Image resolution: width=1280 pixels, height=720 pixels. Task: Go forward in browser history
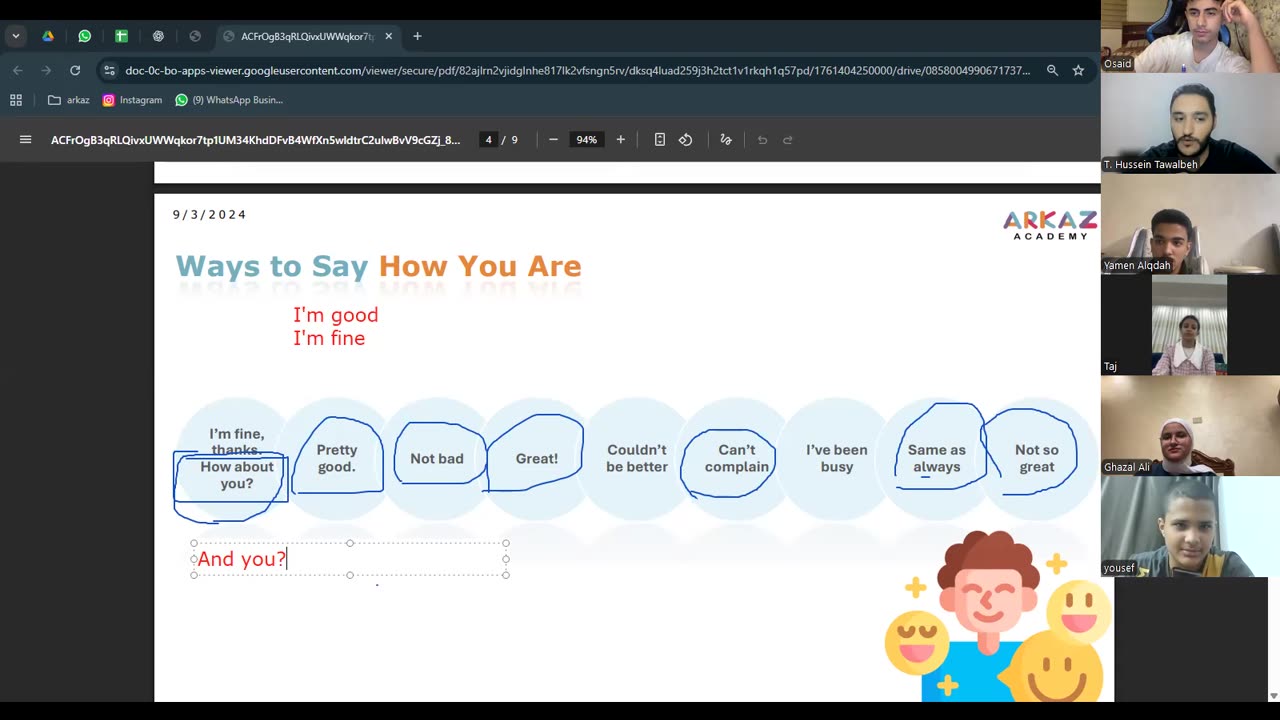pos(46,70)
